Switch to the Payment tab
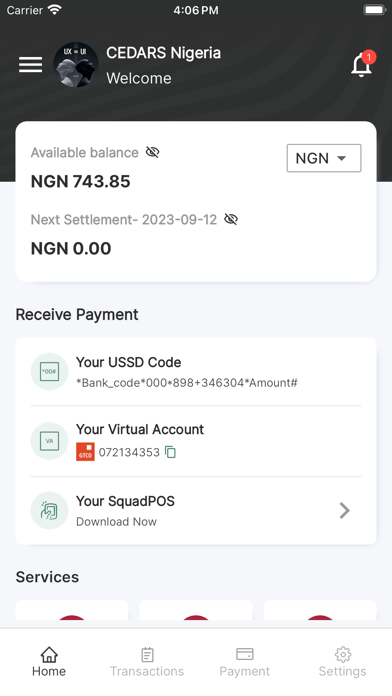Image resolution: width=392 pixels, height=696 pixels. (245, 662)
